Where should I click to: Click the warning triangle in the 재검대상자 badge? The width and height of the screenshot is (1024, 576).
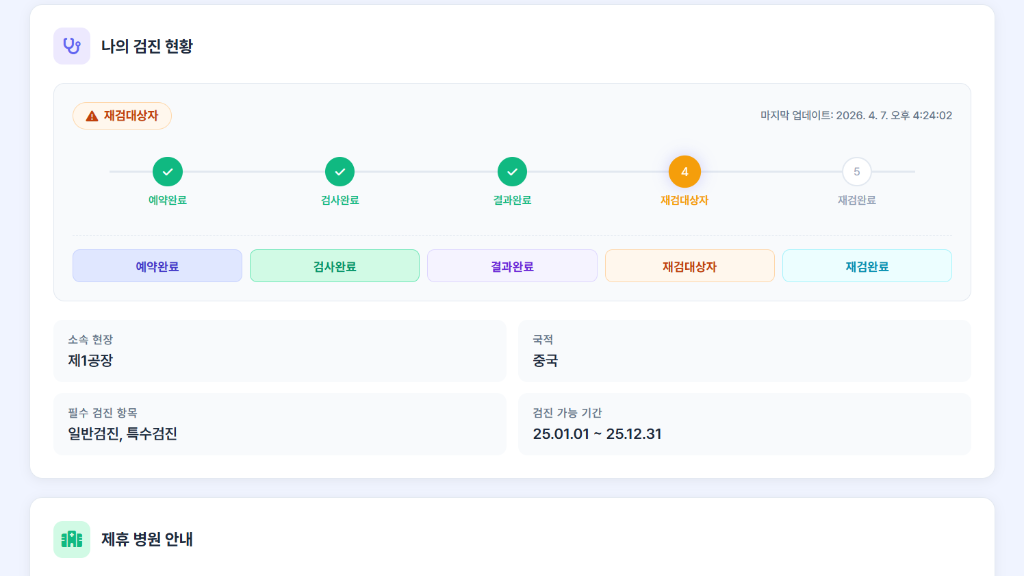coord(92,116)
